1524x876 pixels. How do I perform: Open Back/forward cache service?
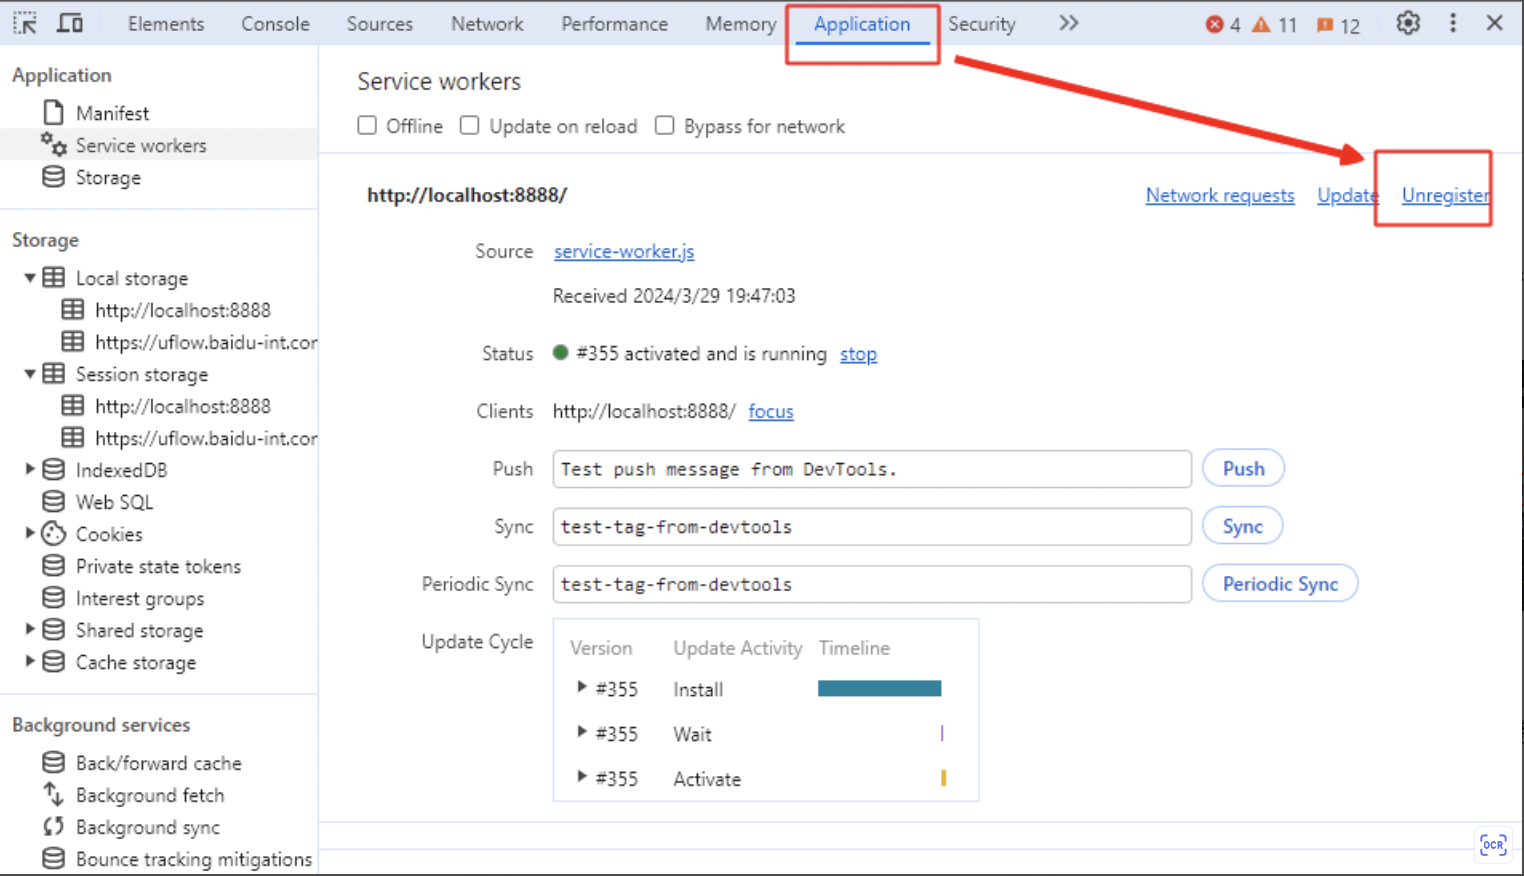coord(158,763)
